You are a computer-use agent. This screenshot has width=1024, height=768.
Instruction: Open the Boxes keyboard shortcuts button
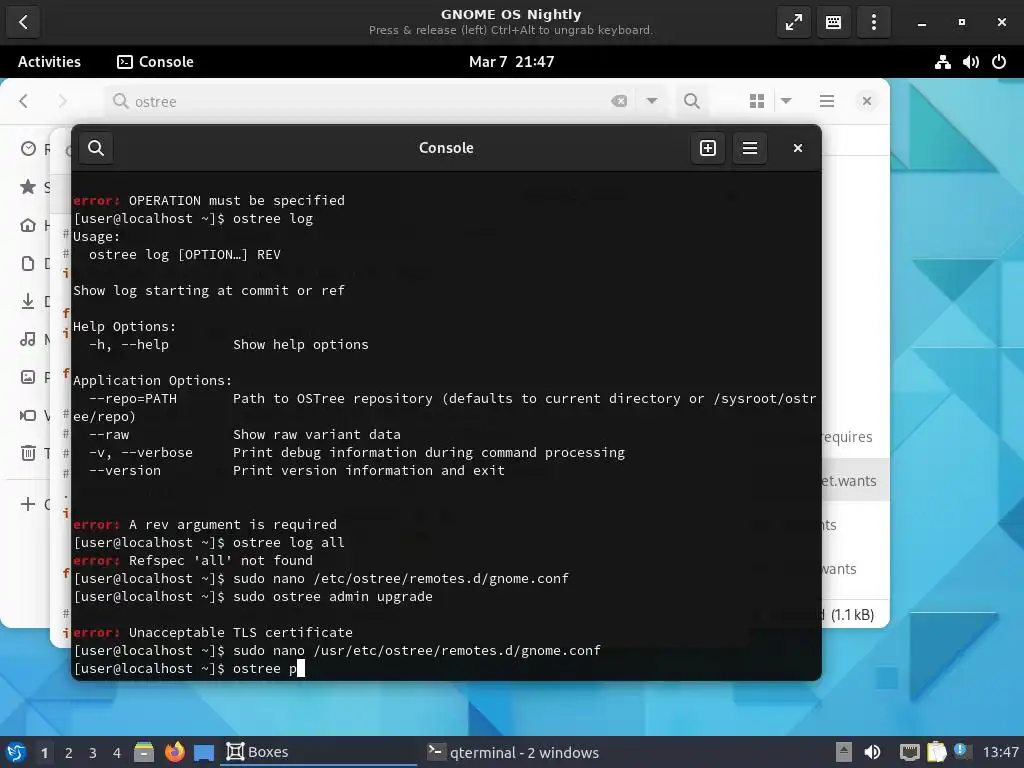(833, 22)
